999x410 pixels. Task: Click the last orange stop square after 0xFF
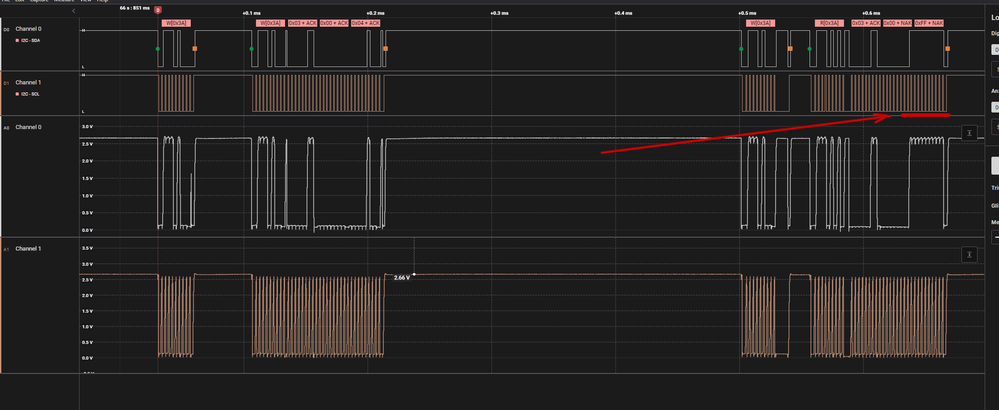coord(947,48)
